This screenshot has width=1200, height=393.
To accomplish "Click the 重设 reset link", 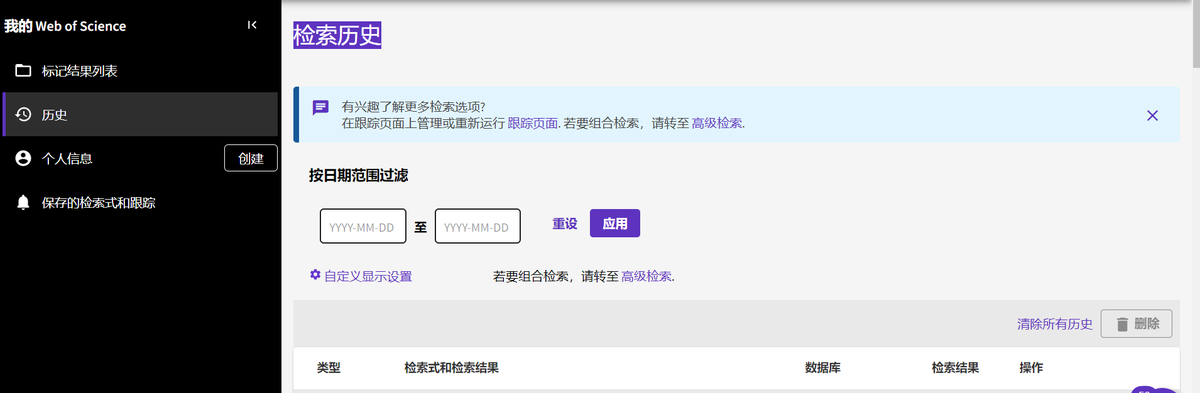I will click(565, 224).
